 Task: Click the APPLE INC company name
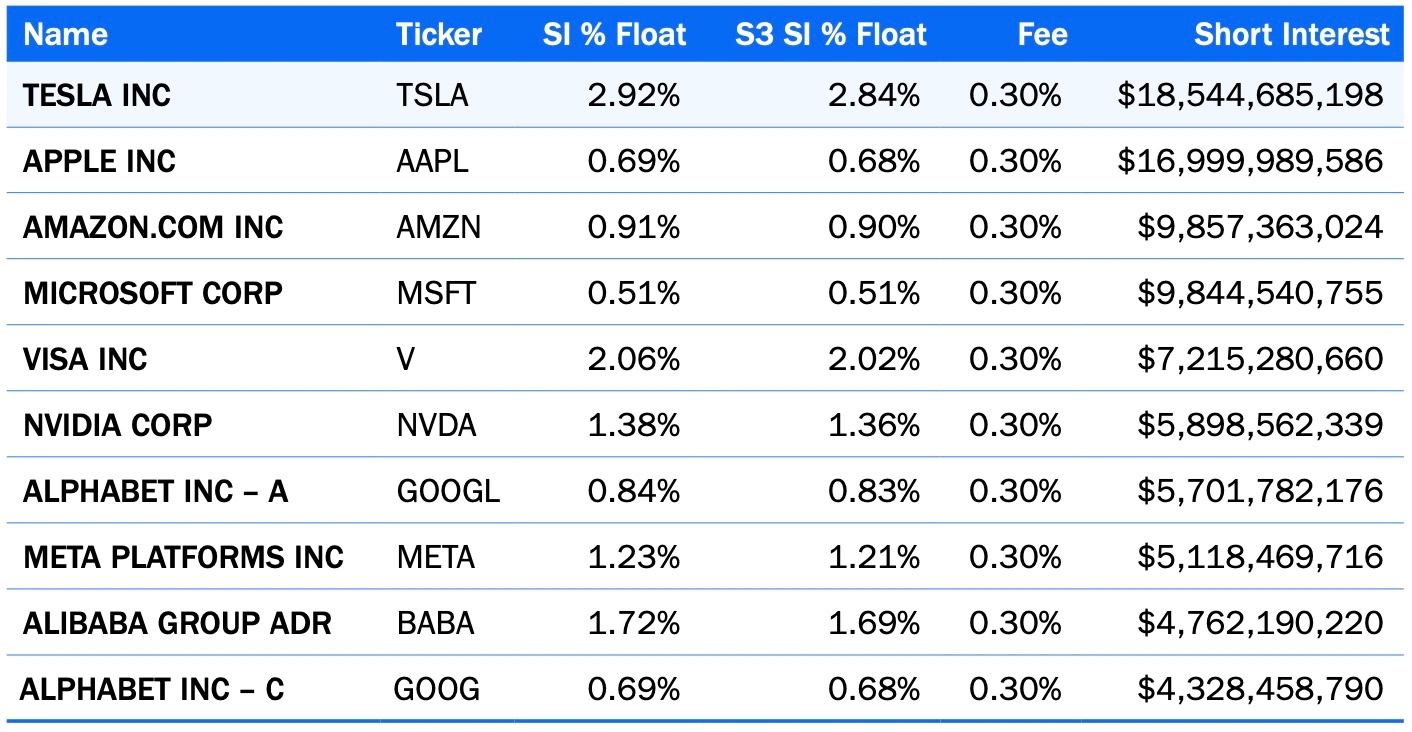tap(99, 161)
